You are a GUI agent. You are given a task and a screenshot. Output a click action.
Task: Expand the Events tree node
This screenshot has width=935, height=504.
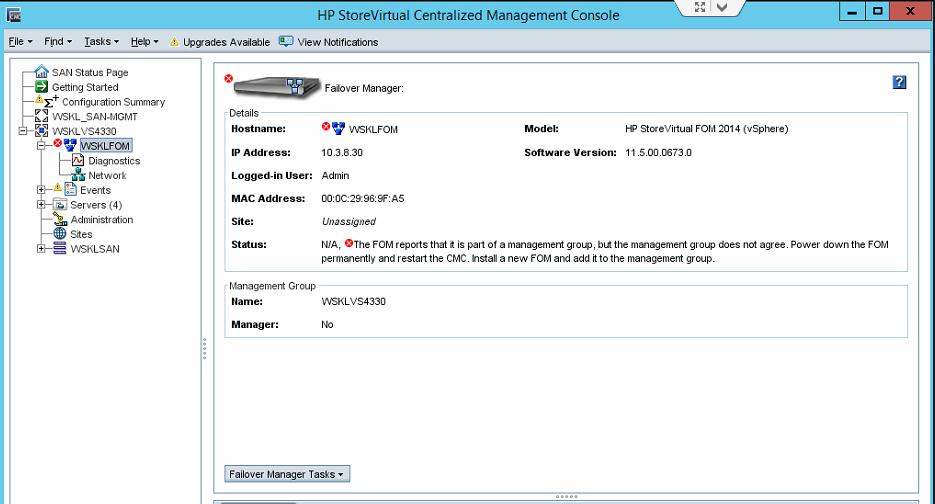pos(41,190)
